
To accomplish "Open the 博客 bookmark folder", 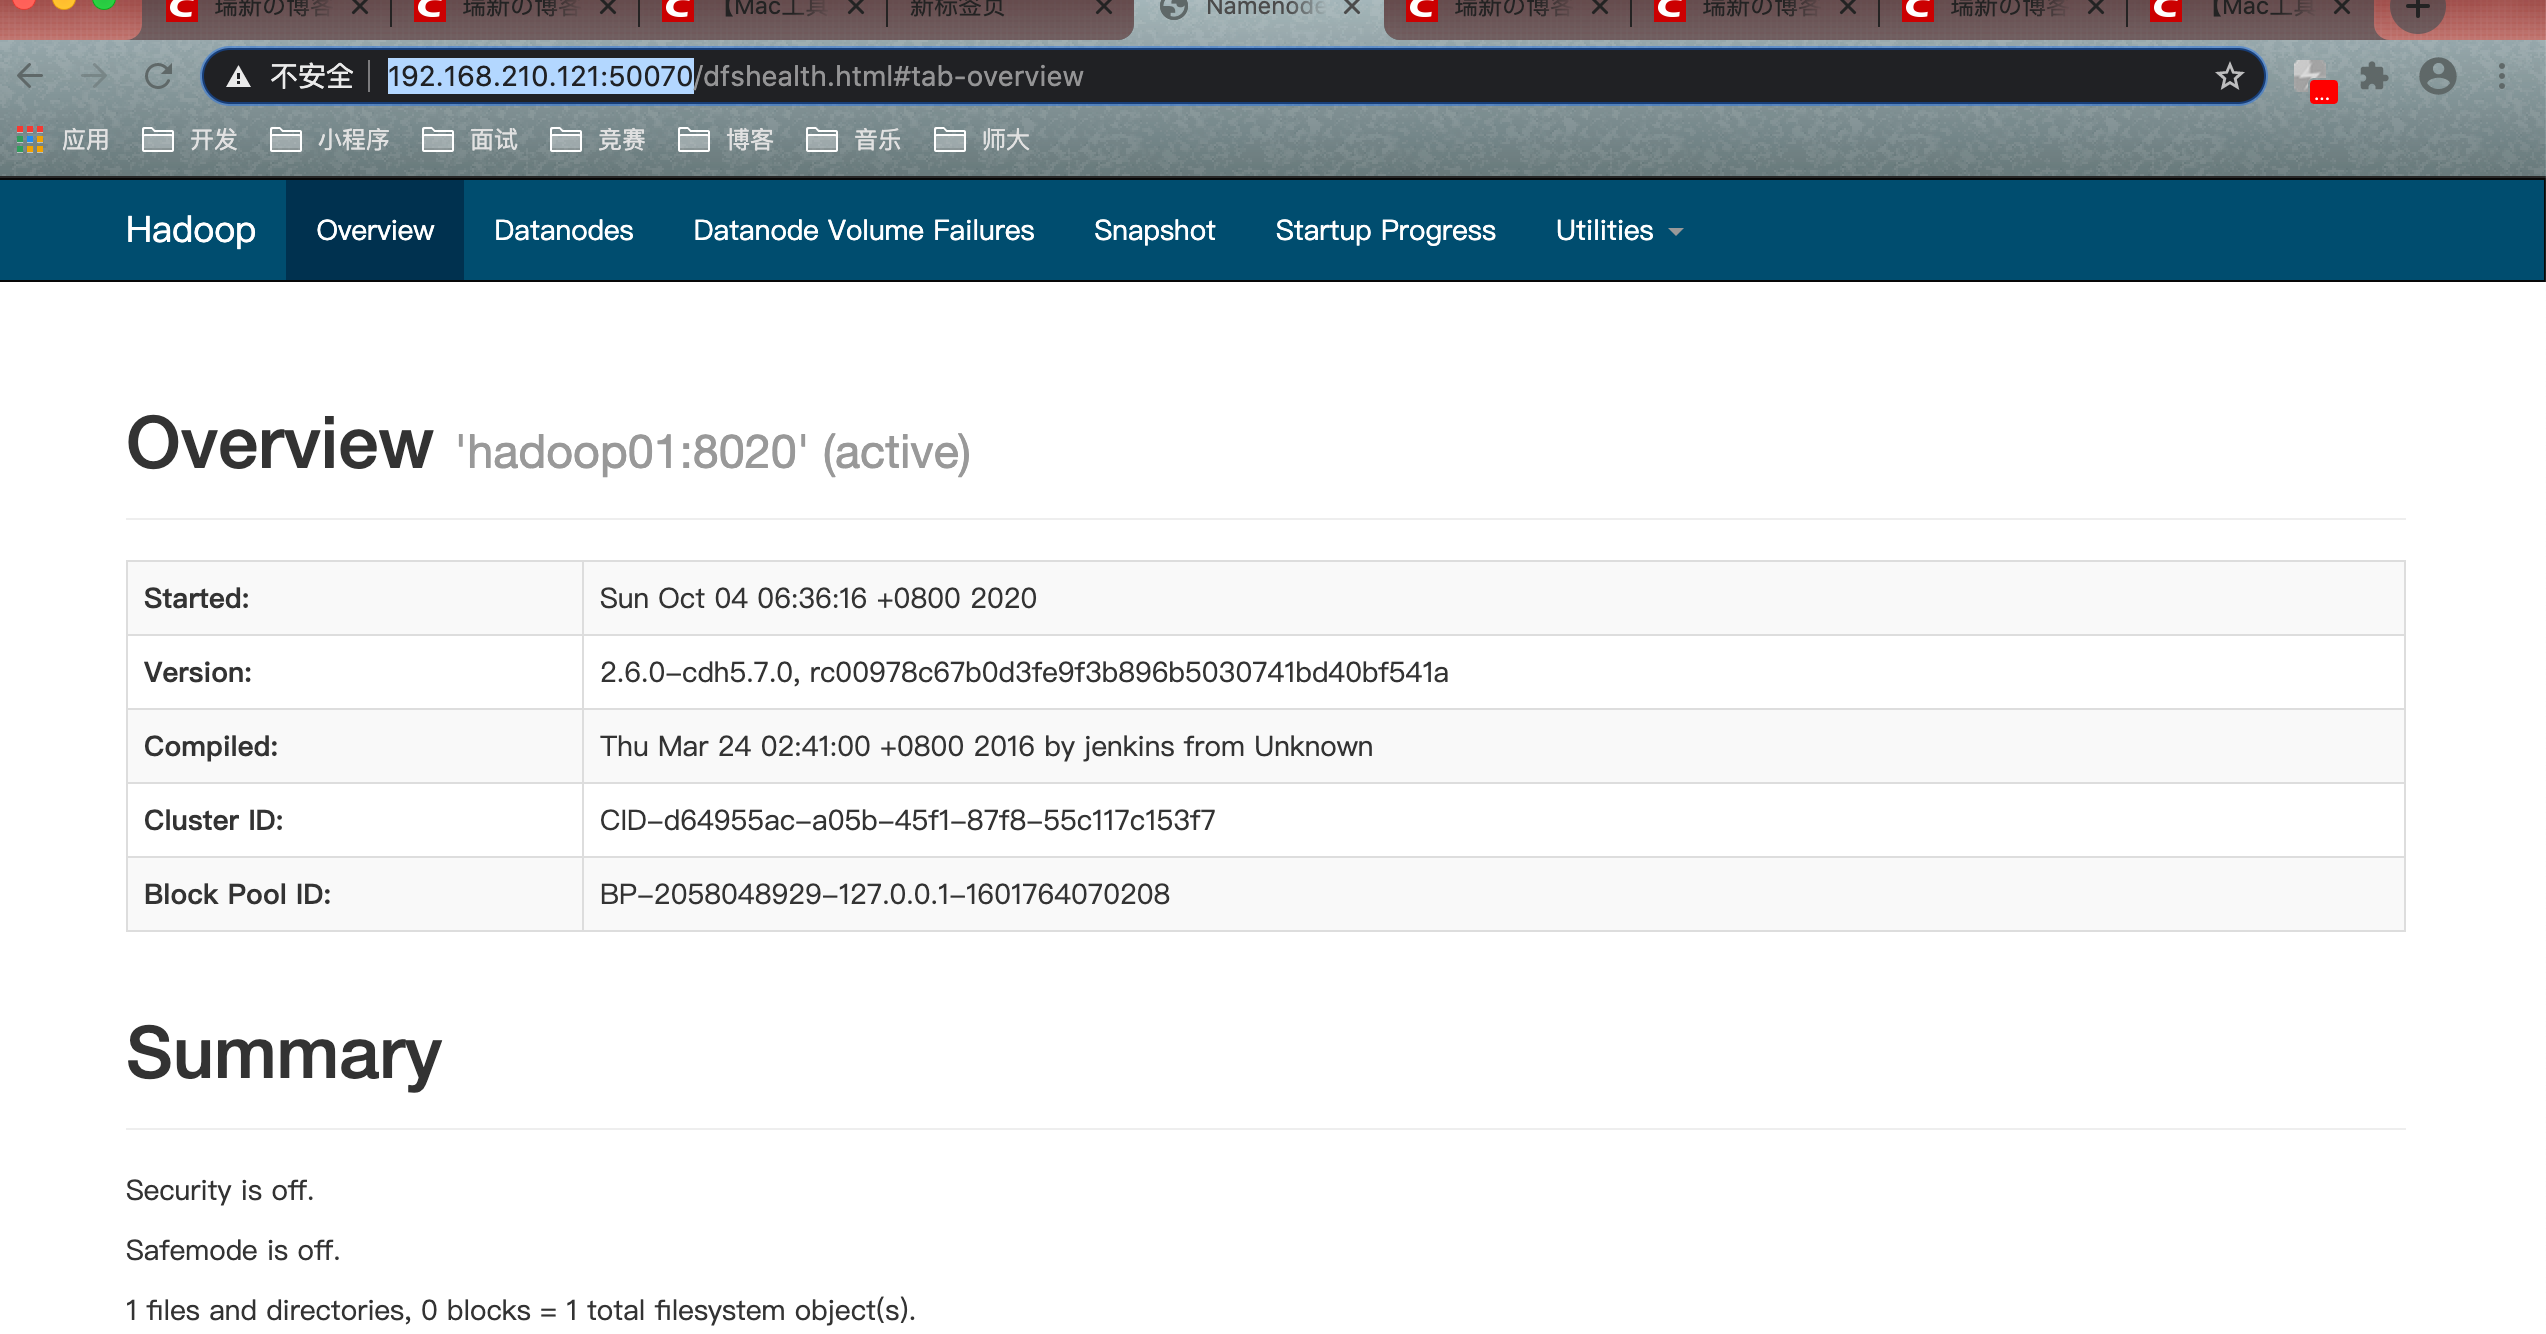I will tap(726, 139).
